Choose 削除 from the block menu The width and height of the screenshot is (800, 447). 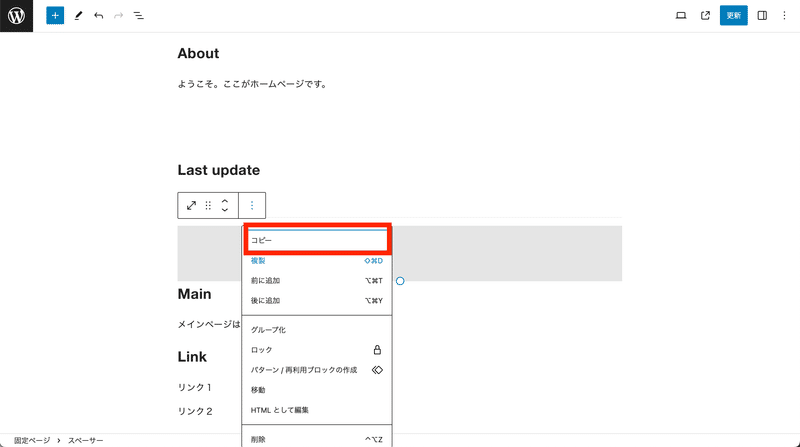[x=317, y=439]
